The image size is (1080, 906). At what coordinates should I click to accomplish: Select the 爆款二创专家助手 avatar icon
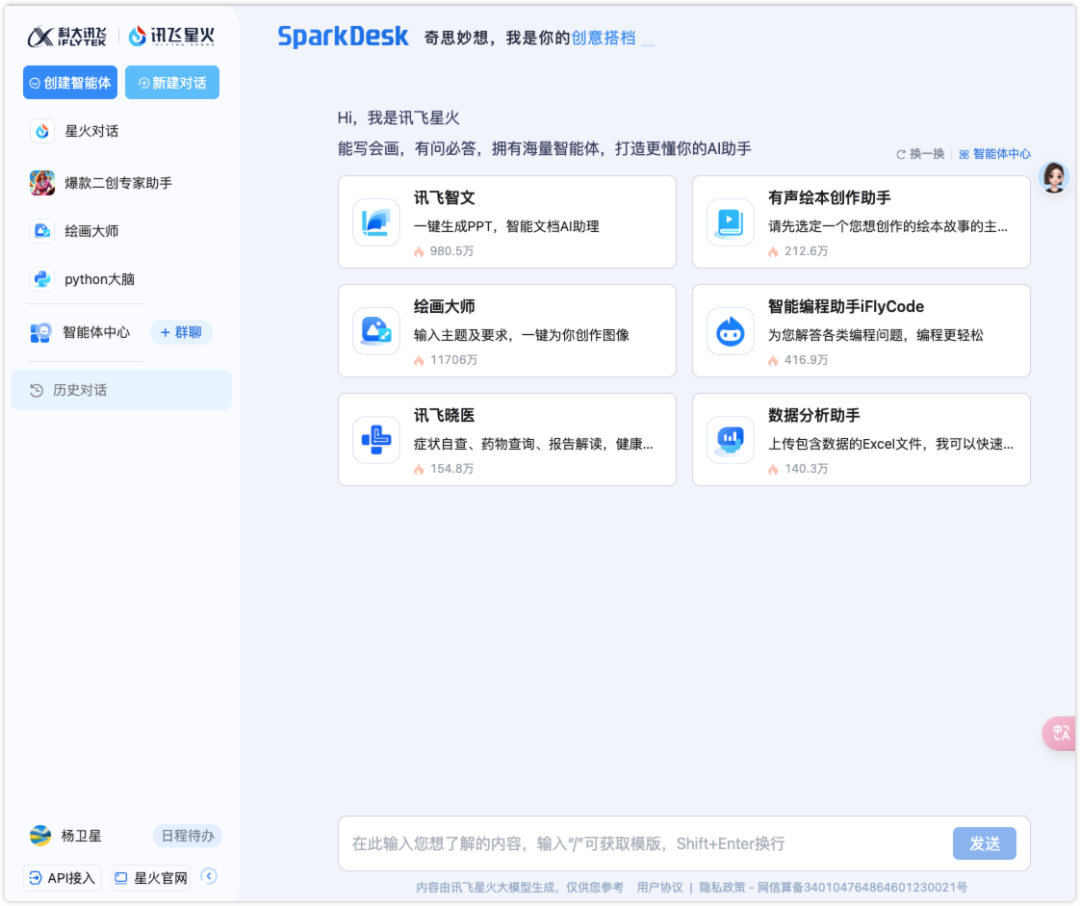tap(41, 181)
